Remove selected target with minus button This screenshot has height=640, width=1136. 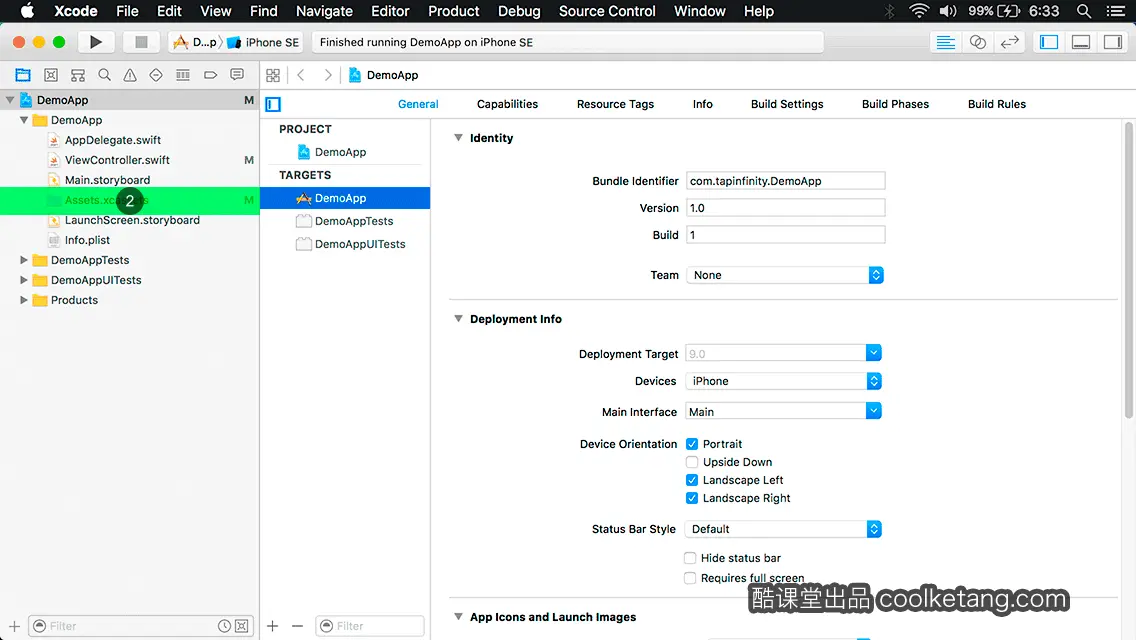point(297,626)
